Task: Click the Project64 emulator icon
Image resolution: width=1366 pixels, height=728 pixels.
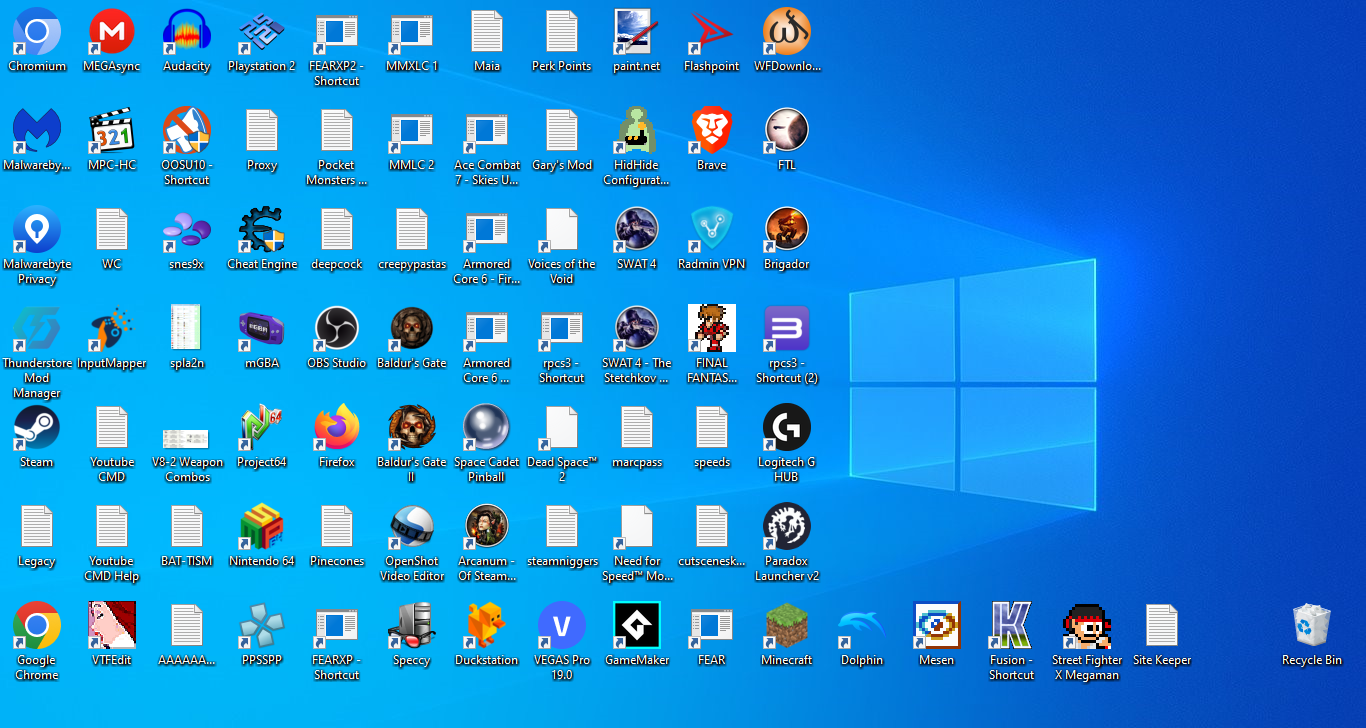Action: 262,428
